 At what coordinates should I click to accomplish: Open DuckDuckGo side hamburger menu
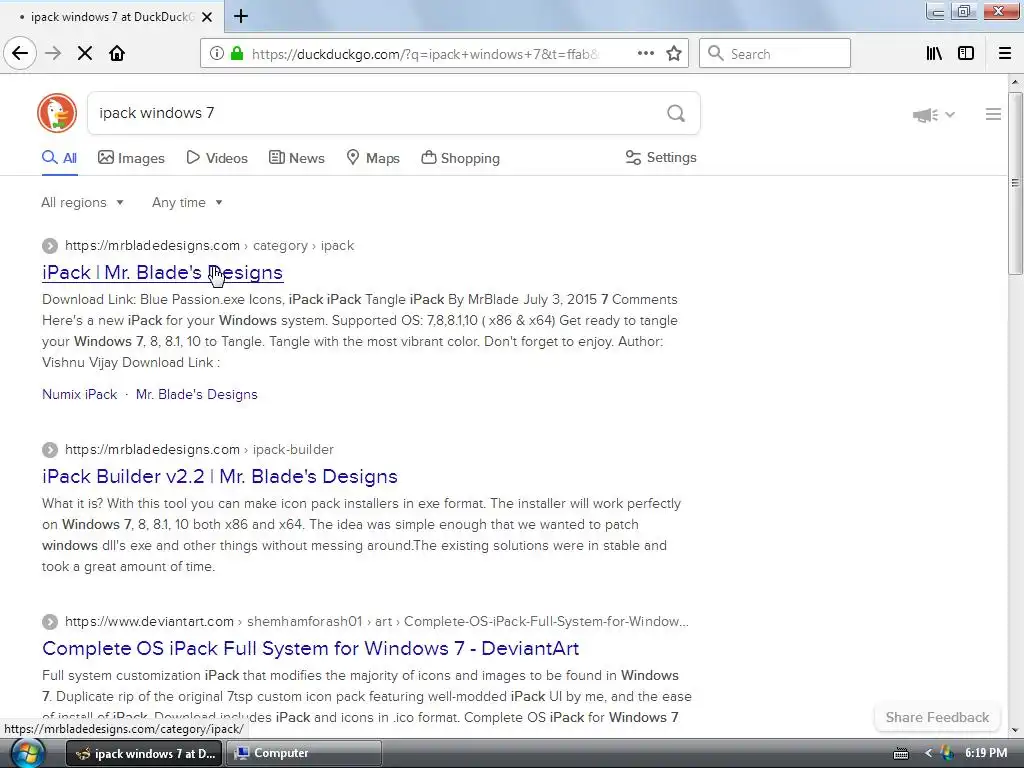[x=993, y=114]
